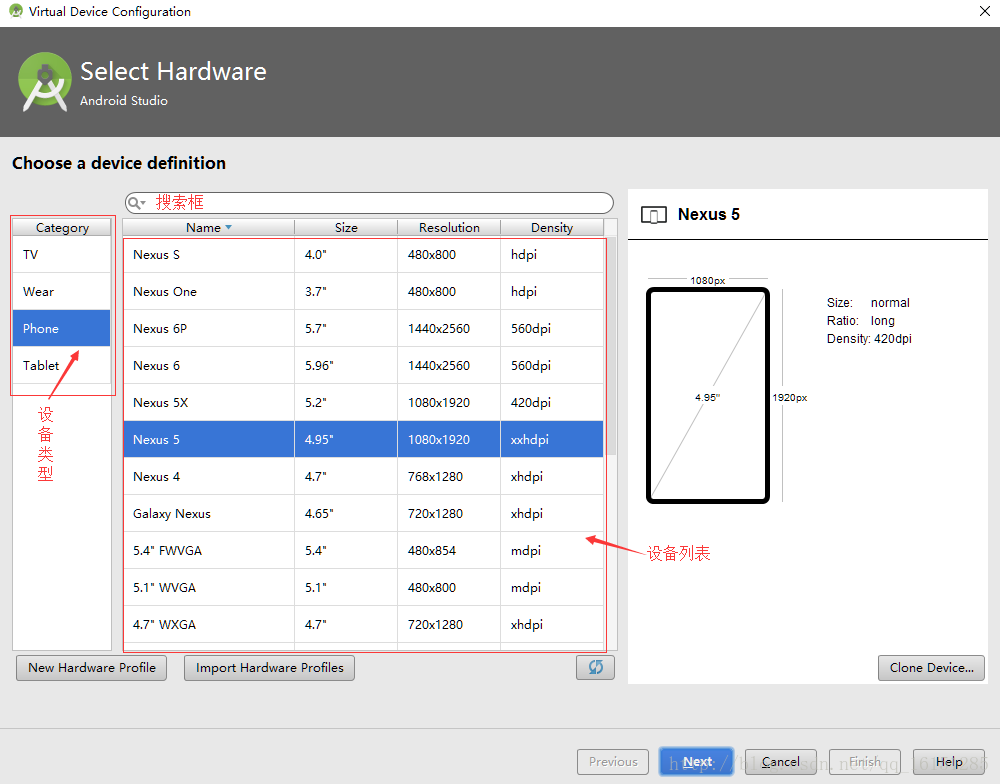The width and height of the screenshot is (1000, 784).
Task: Select the Tablet category
Action: 62,366
